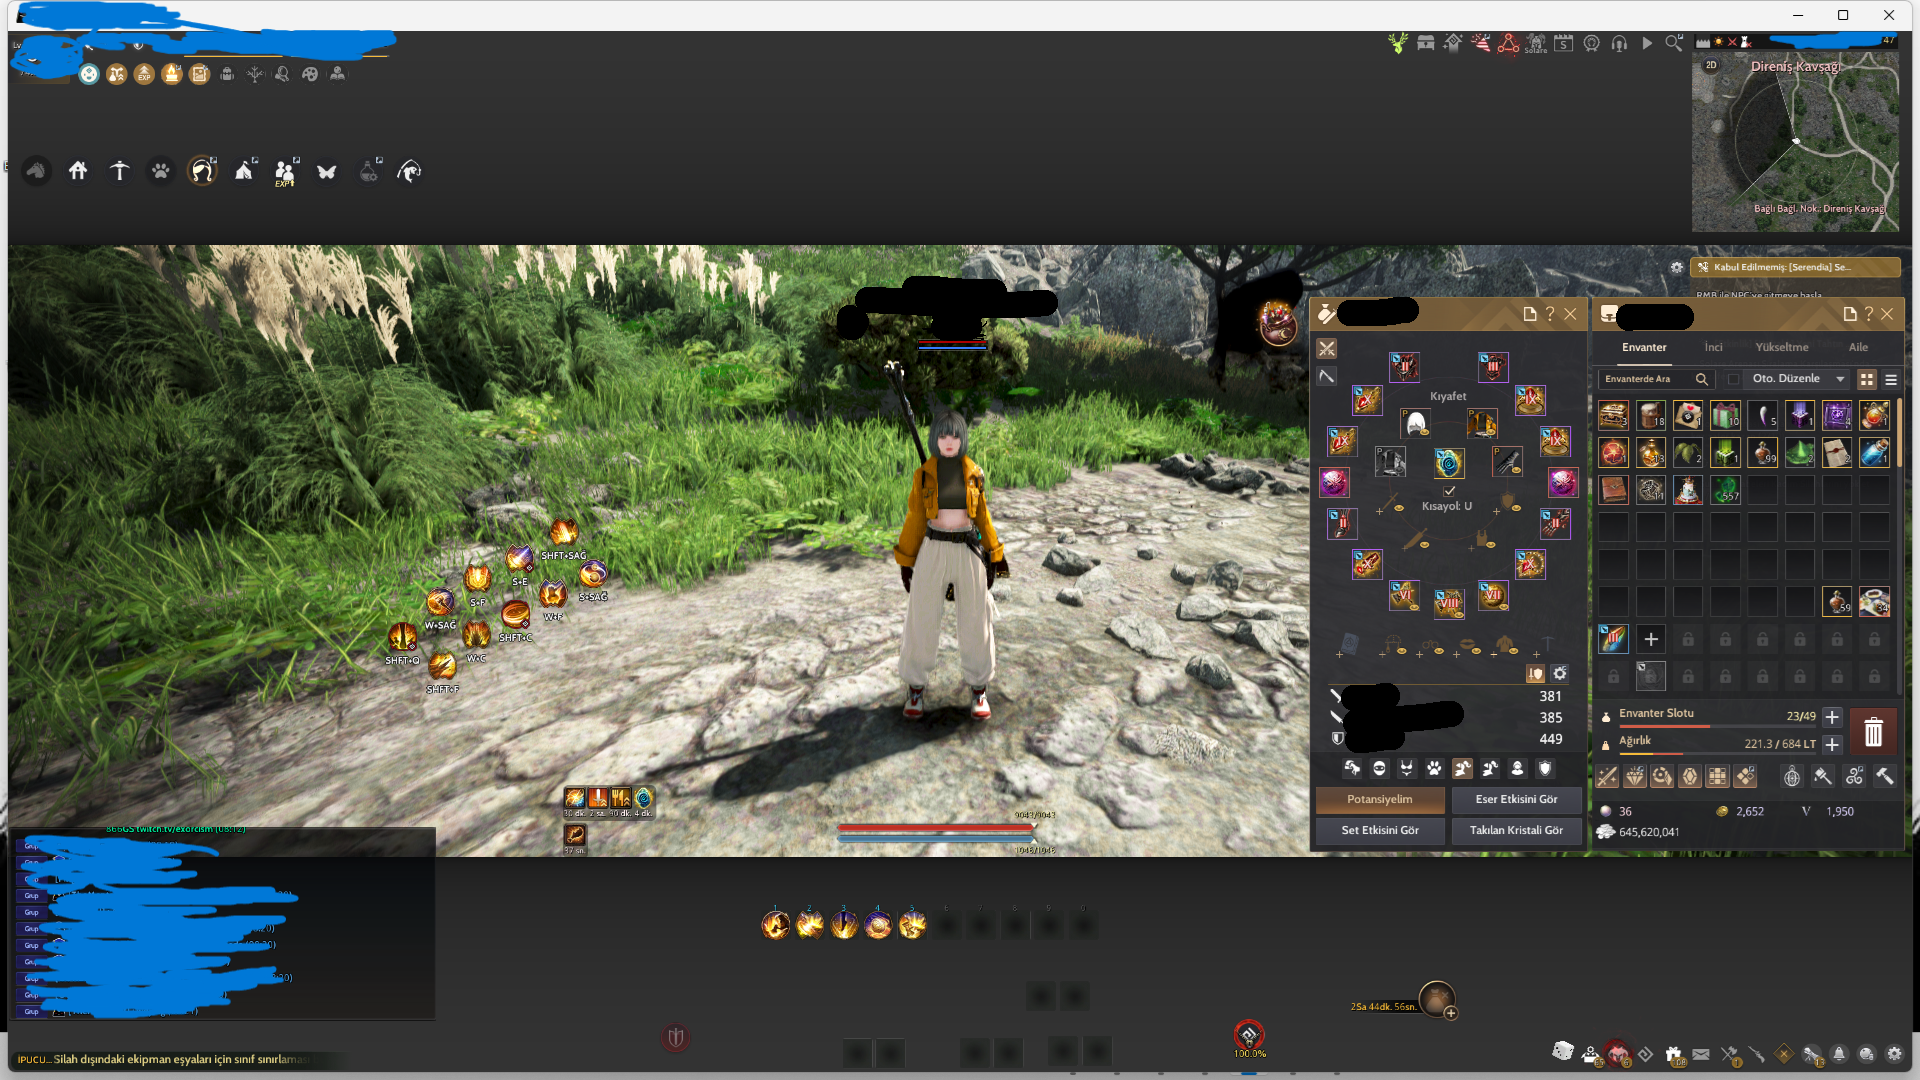The width and height of the screenshot is (1920, 1080).
Task: Open the fairy butterfly icon
Action: [326, 171]
